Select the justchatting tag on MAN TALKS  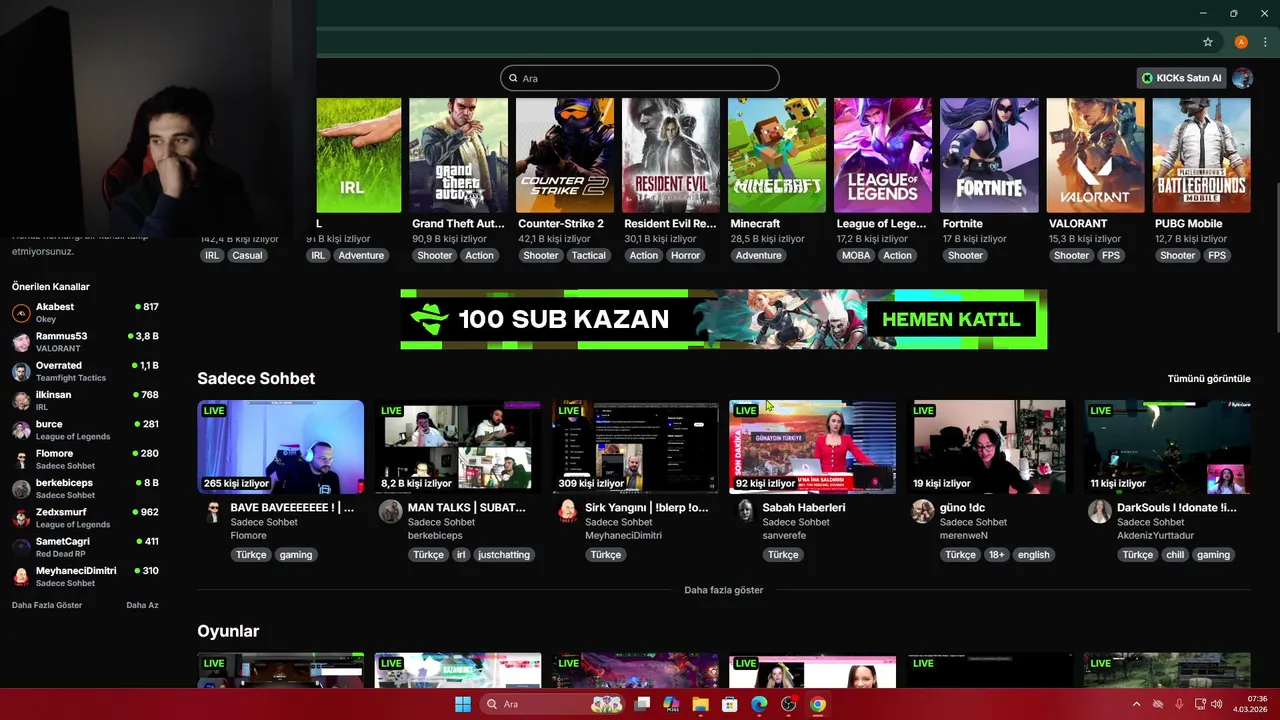point(504,555)
